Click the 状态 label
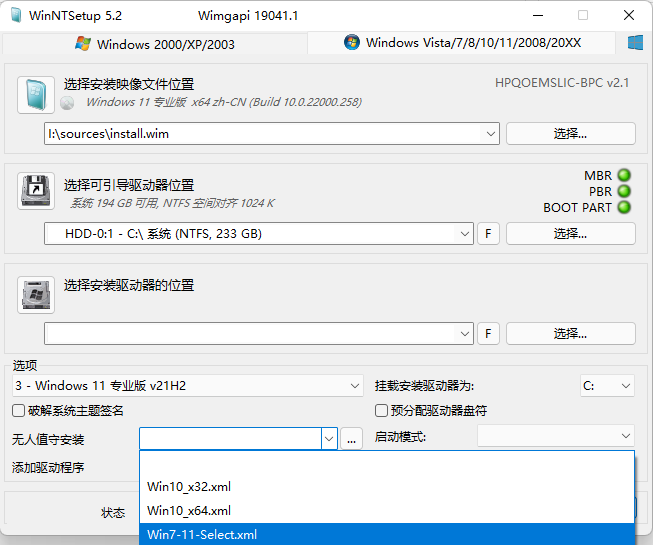 pyautogui.click(x=113, y=513)
